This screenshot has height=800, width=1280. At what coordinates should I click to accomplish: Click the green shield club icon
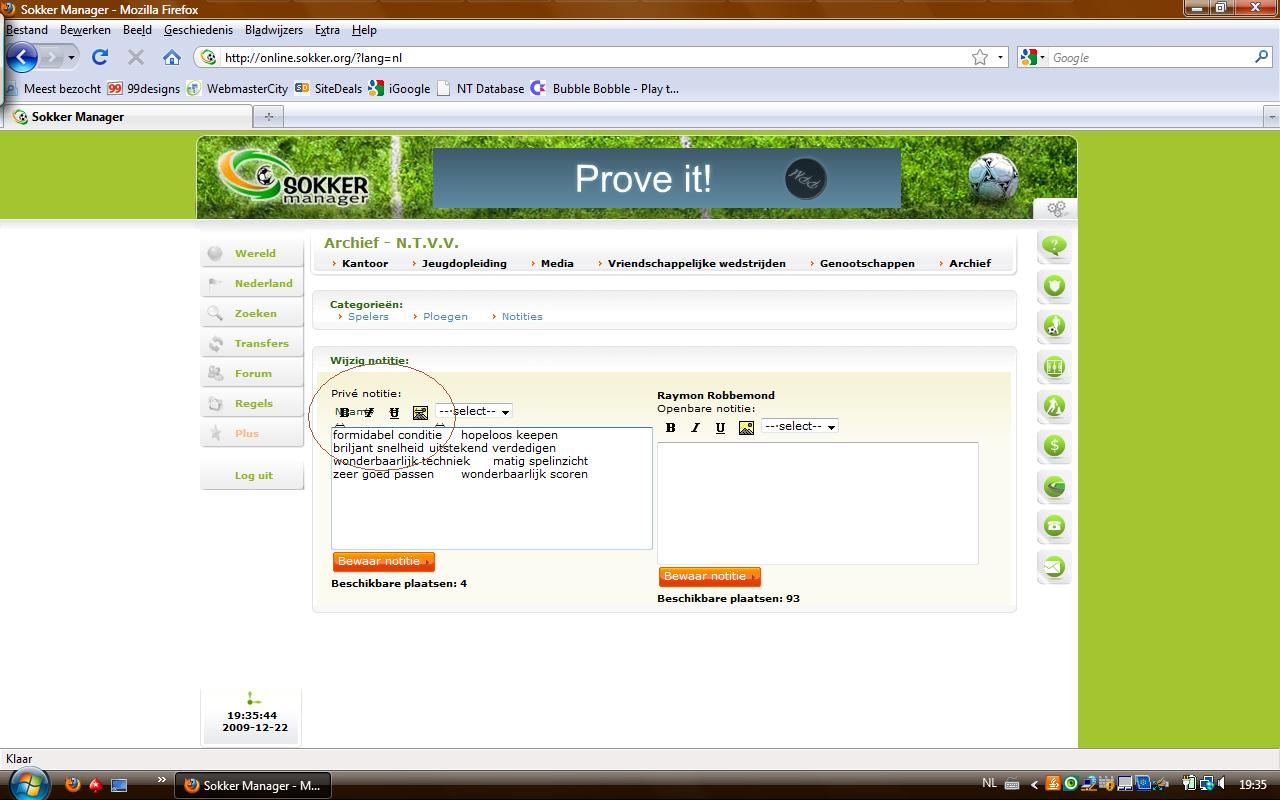coord(1054,286)
